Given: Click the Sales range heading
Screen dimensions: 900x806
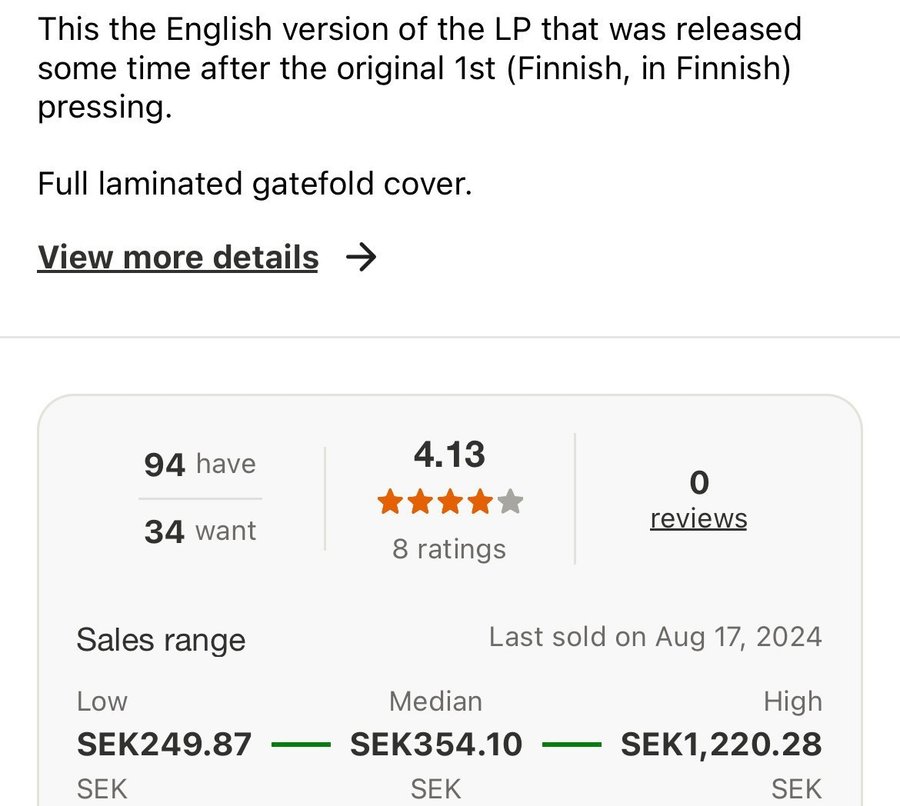Looking at the screenshot, I should 161,640.
